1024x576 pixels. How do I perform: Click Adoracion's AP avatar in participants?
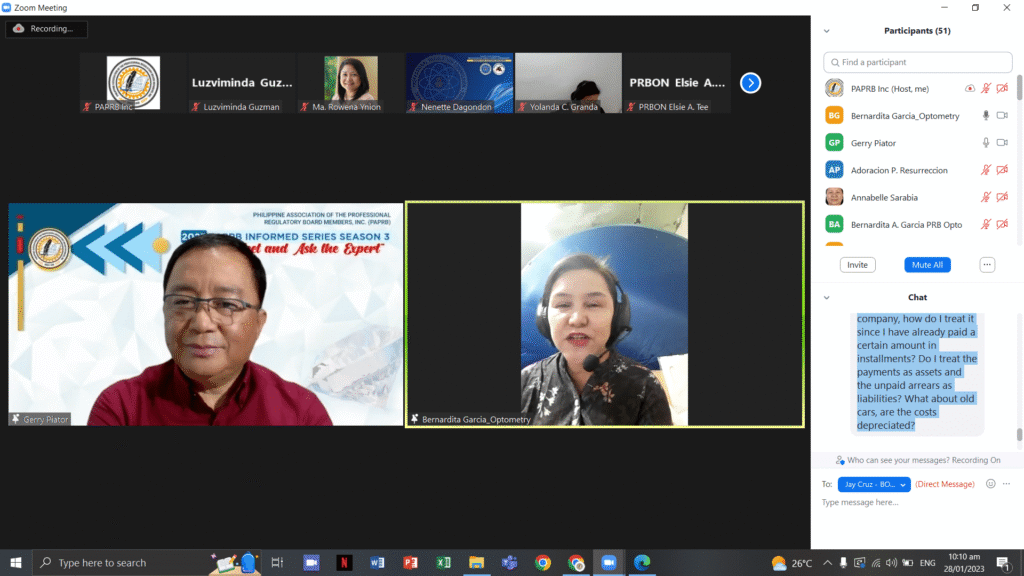[x=834, y=170]
